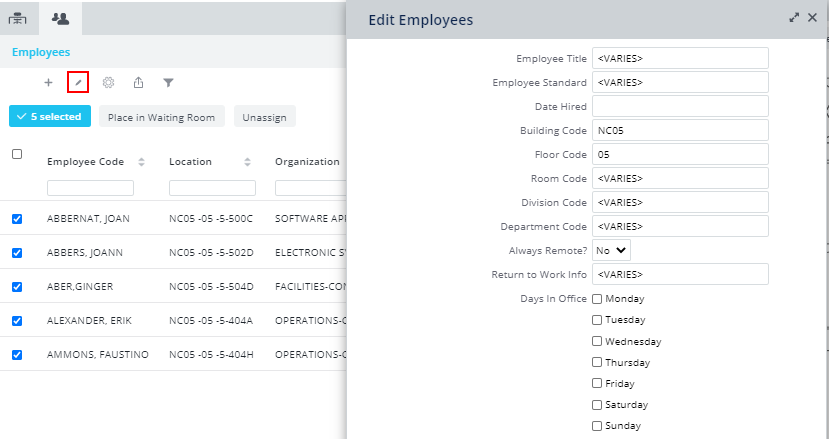Click the export share icon
829x439 pixels.
click(138, 83)
